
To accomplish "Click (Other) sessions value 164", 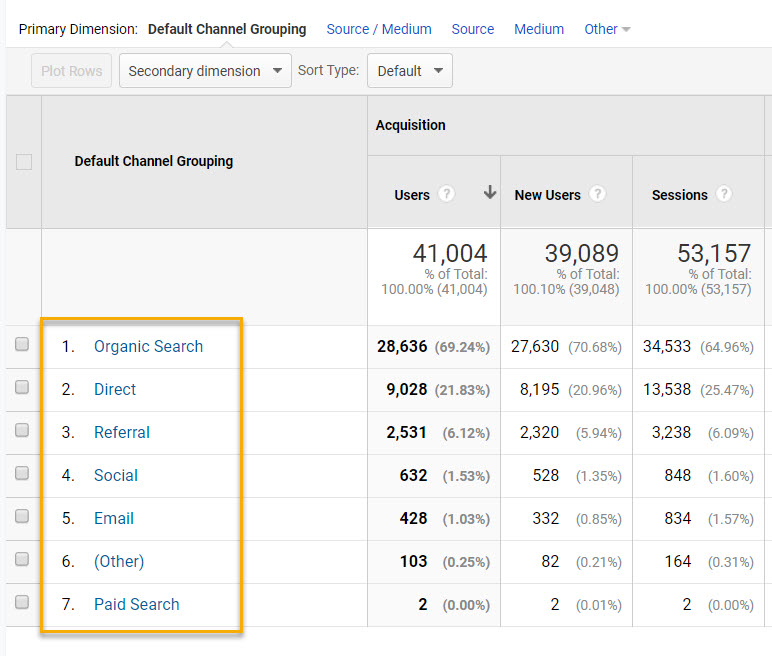I will pyautogui.click(x=677, y=561).
